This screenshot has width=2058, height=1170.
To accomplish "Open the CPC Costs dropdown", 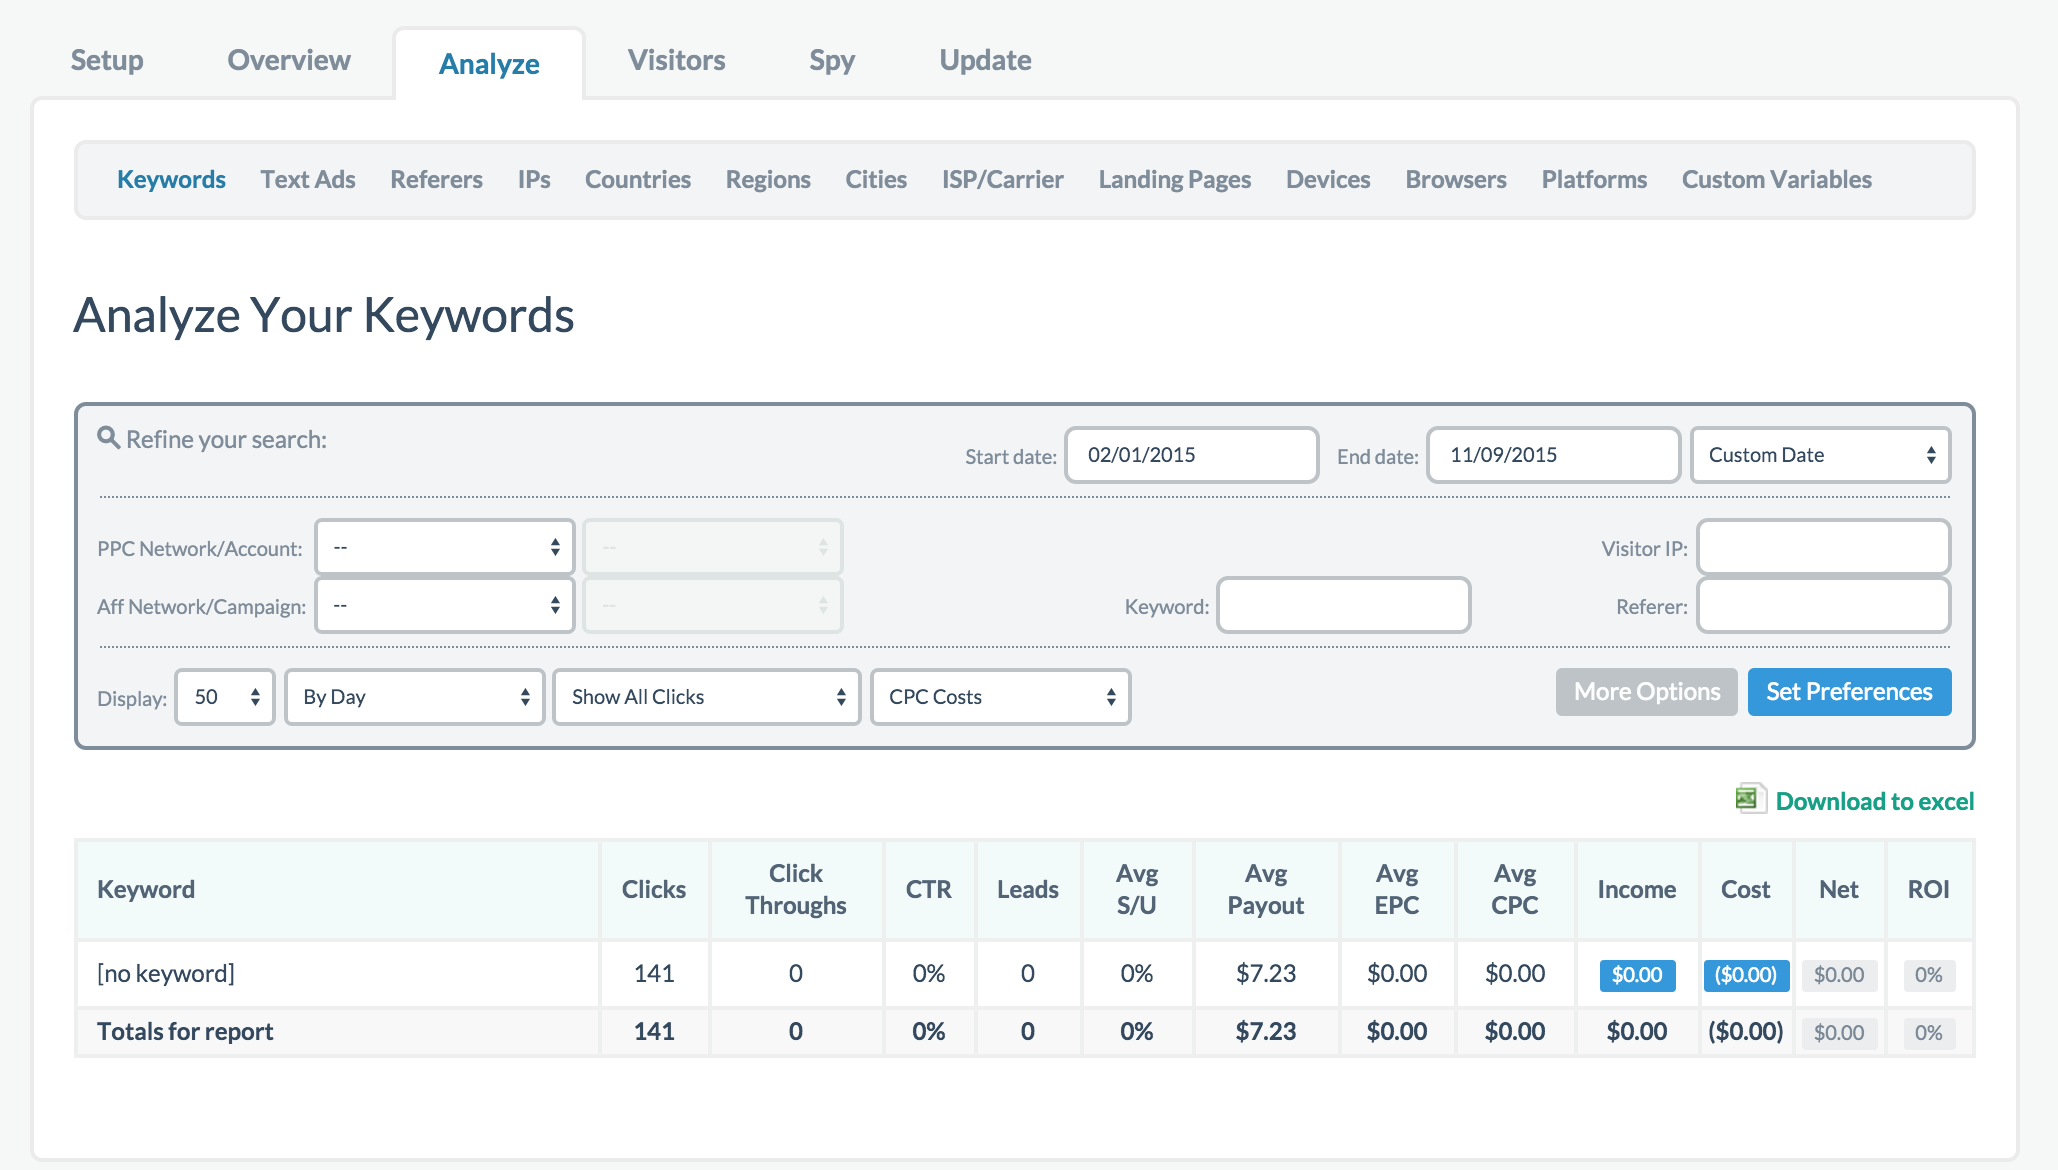I will (x=1000, y=697).
